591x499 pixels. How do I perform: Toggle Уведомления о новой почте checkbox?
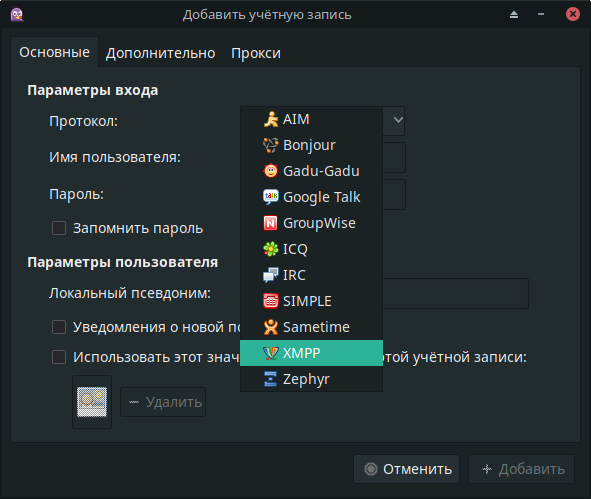(59, 327)
